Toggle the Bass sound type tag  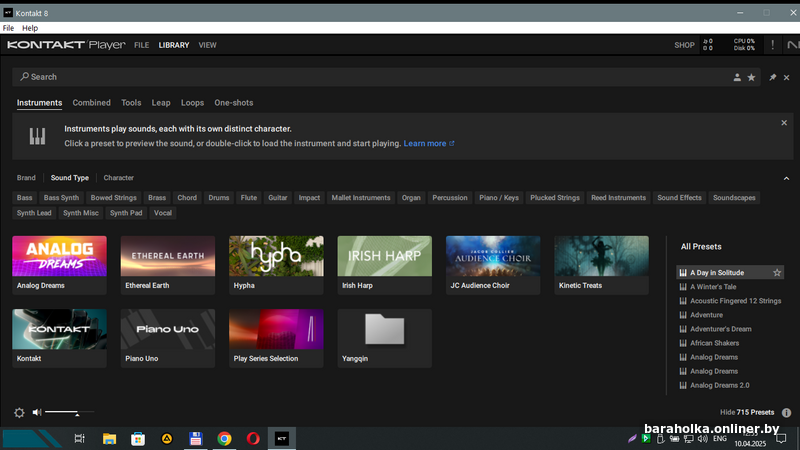tap(24, 198)
